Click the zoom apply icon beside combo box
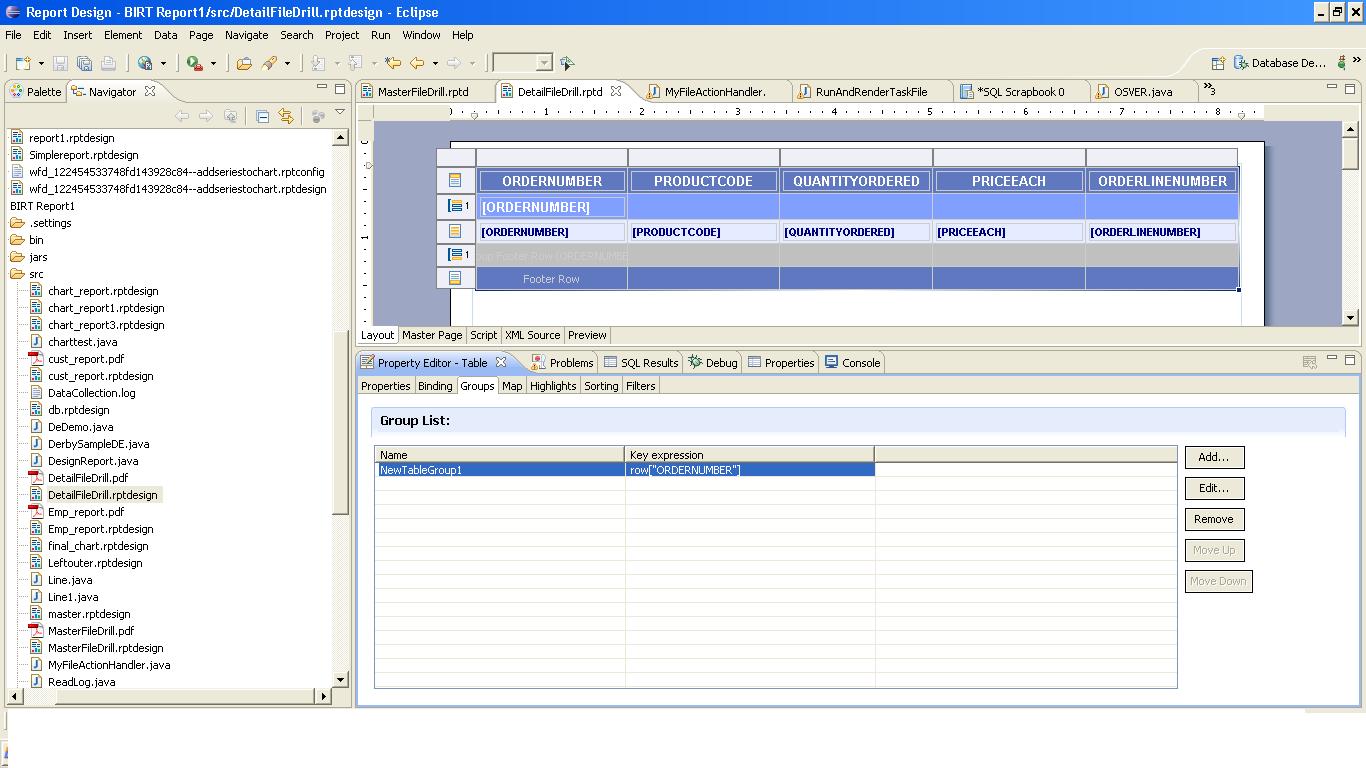1366x768 pixels. 567,63
